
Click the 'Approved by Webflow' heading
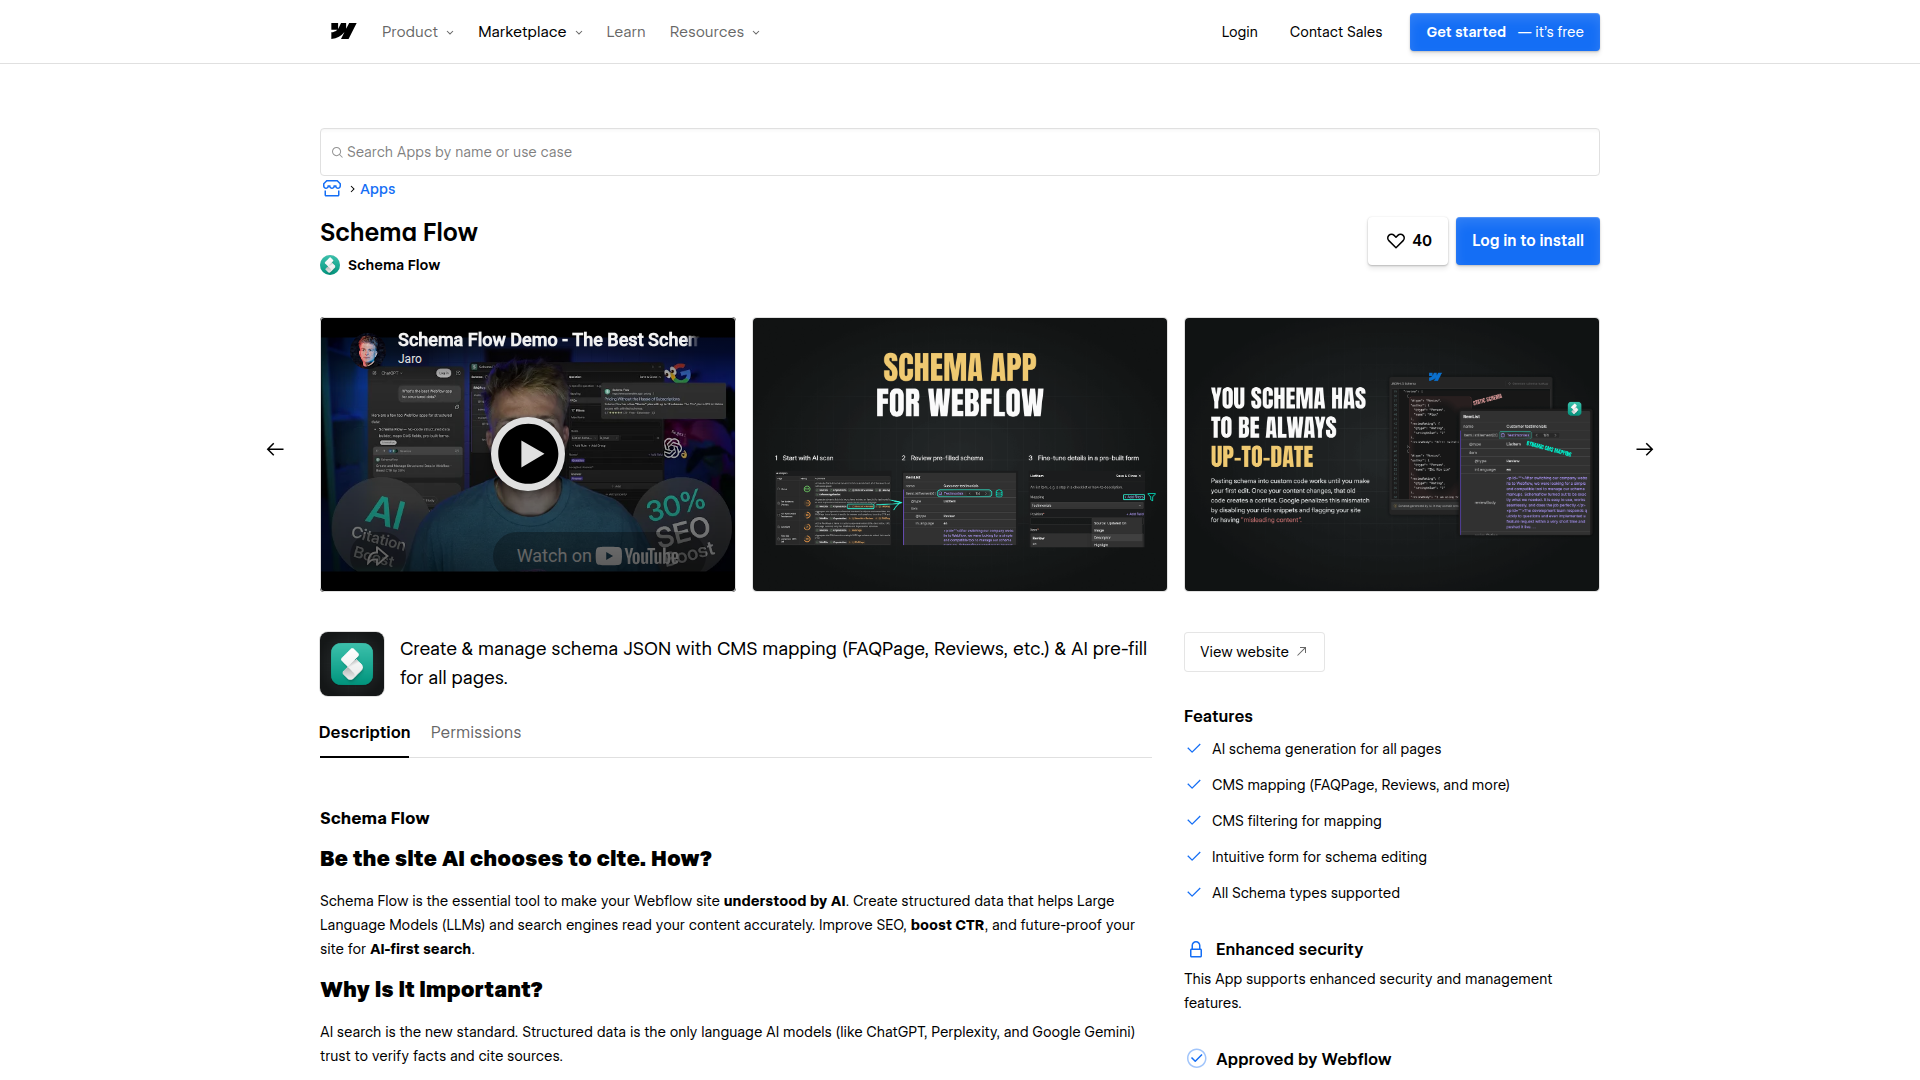tap(1303, 1060)
